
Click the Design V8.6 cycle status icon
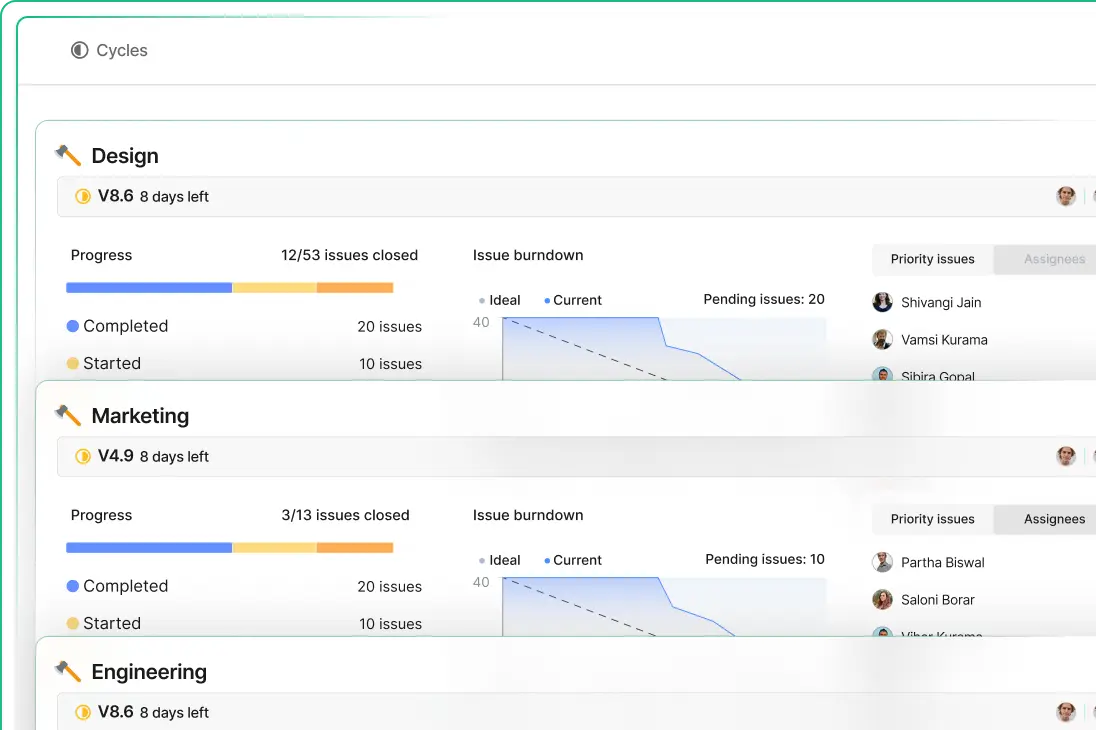pyautogui.click(x=83, y=197)
